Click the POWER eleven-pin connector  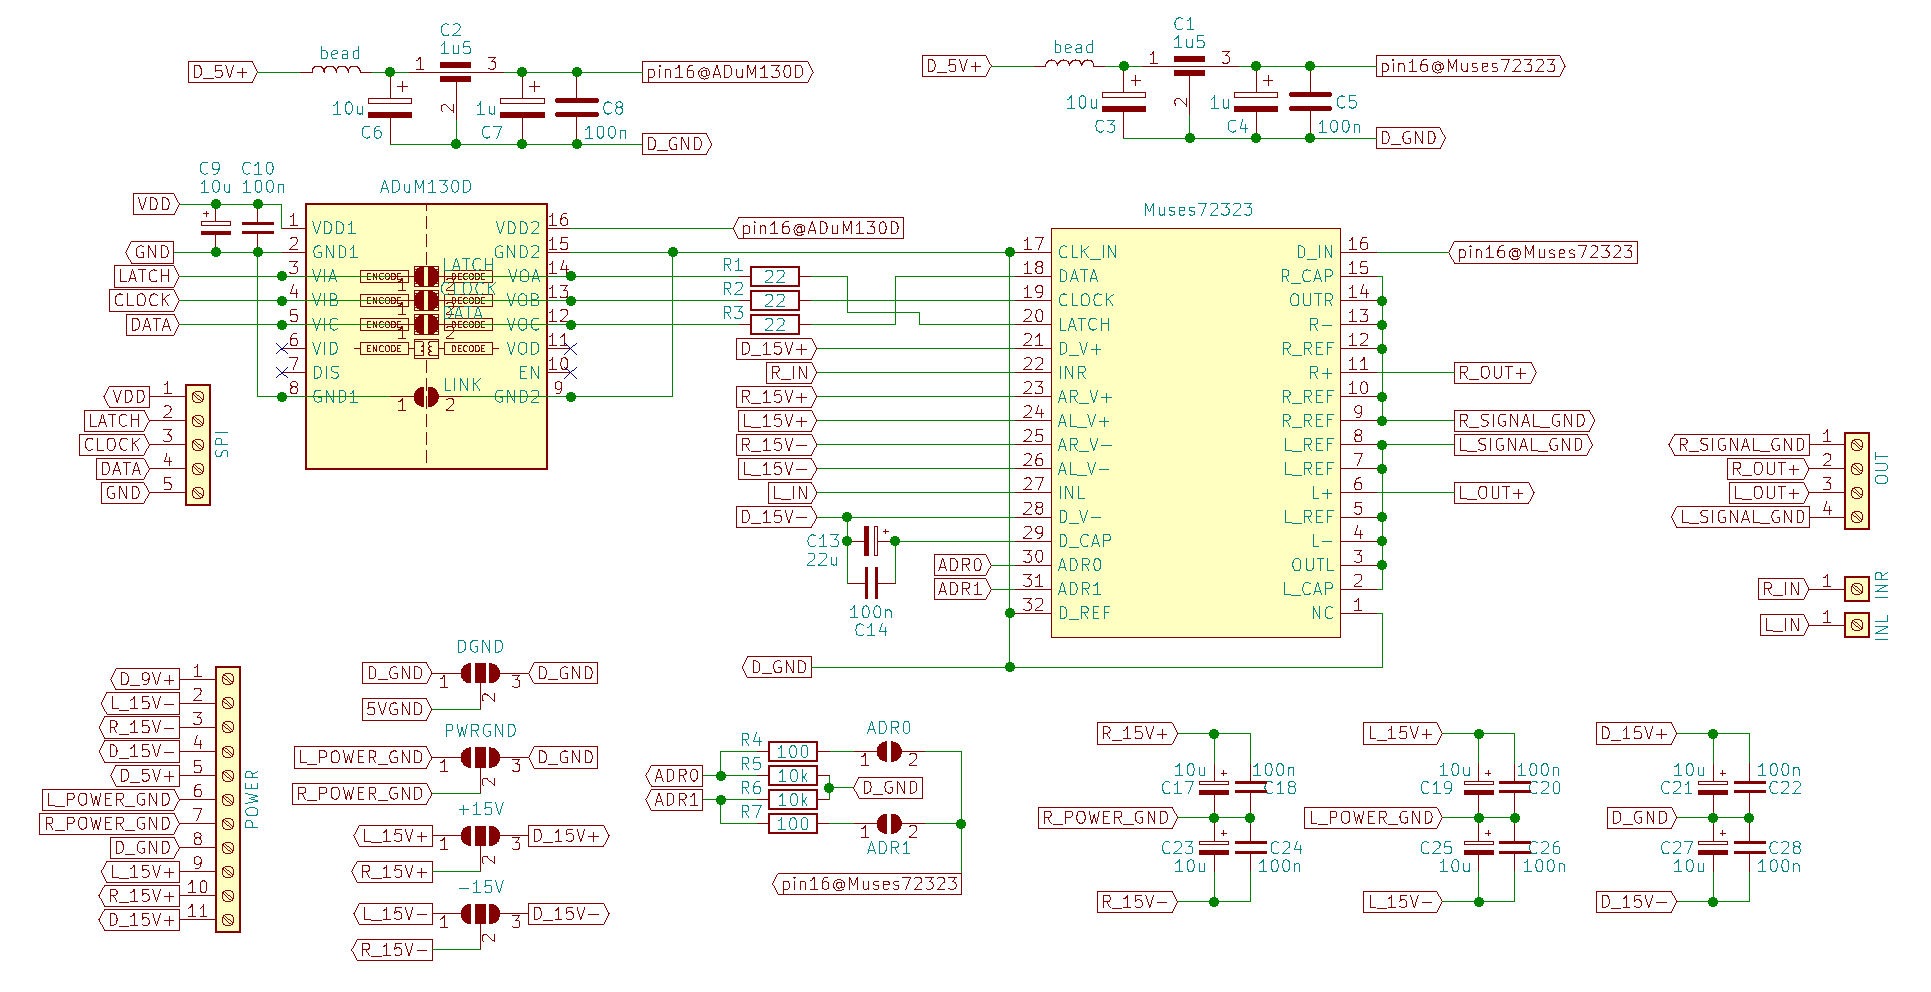pos(228,799)
